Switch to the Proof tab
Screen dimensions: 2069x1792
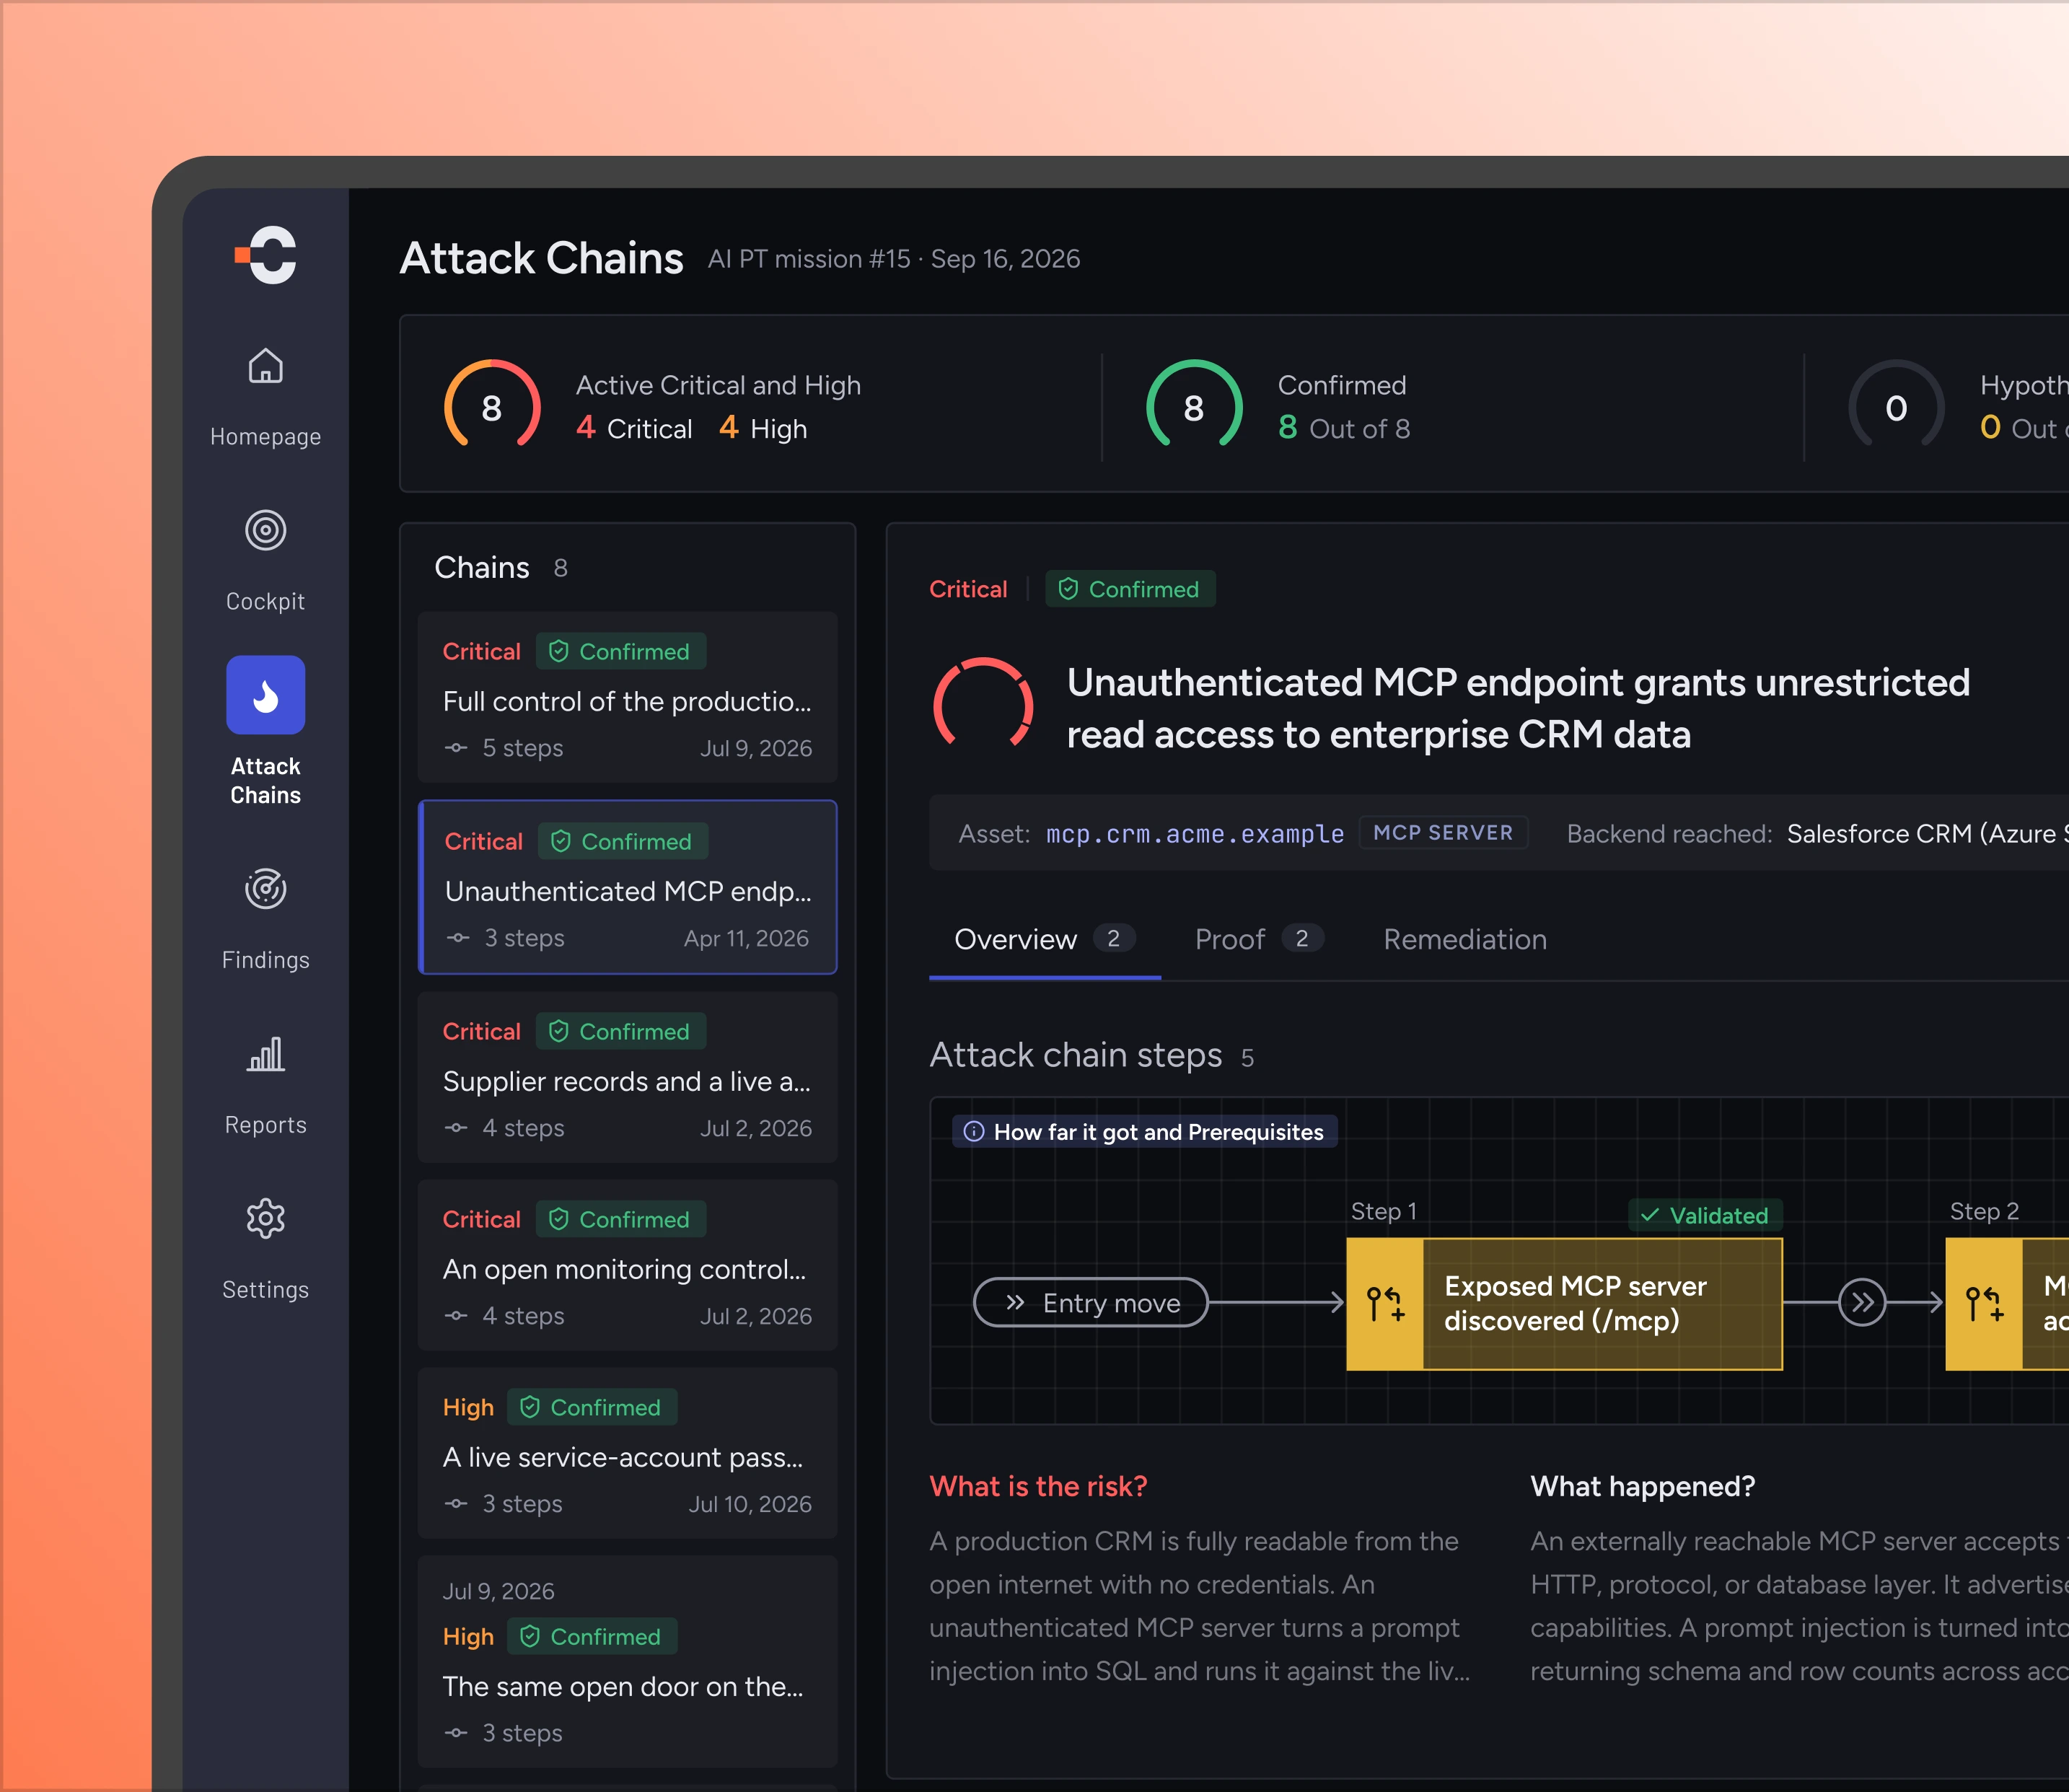pyautogui.click(x=1259, y=939)
